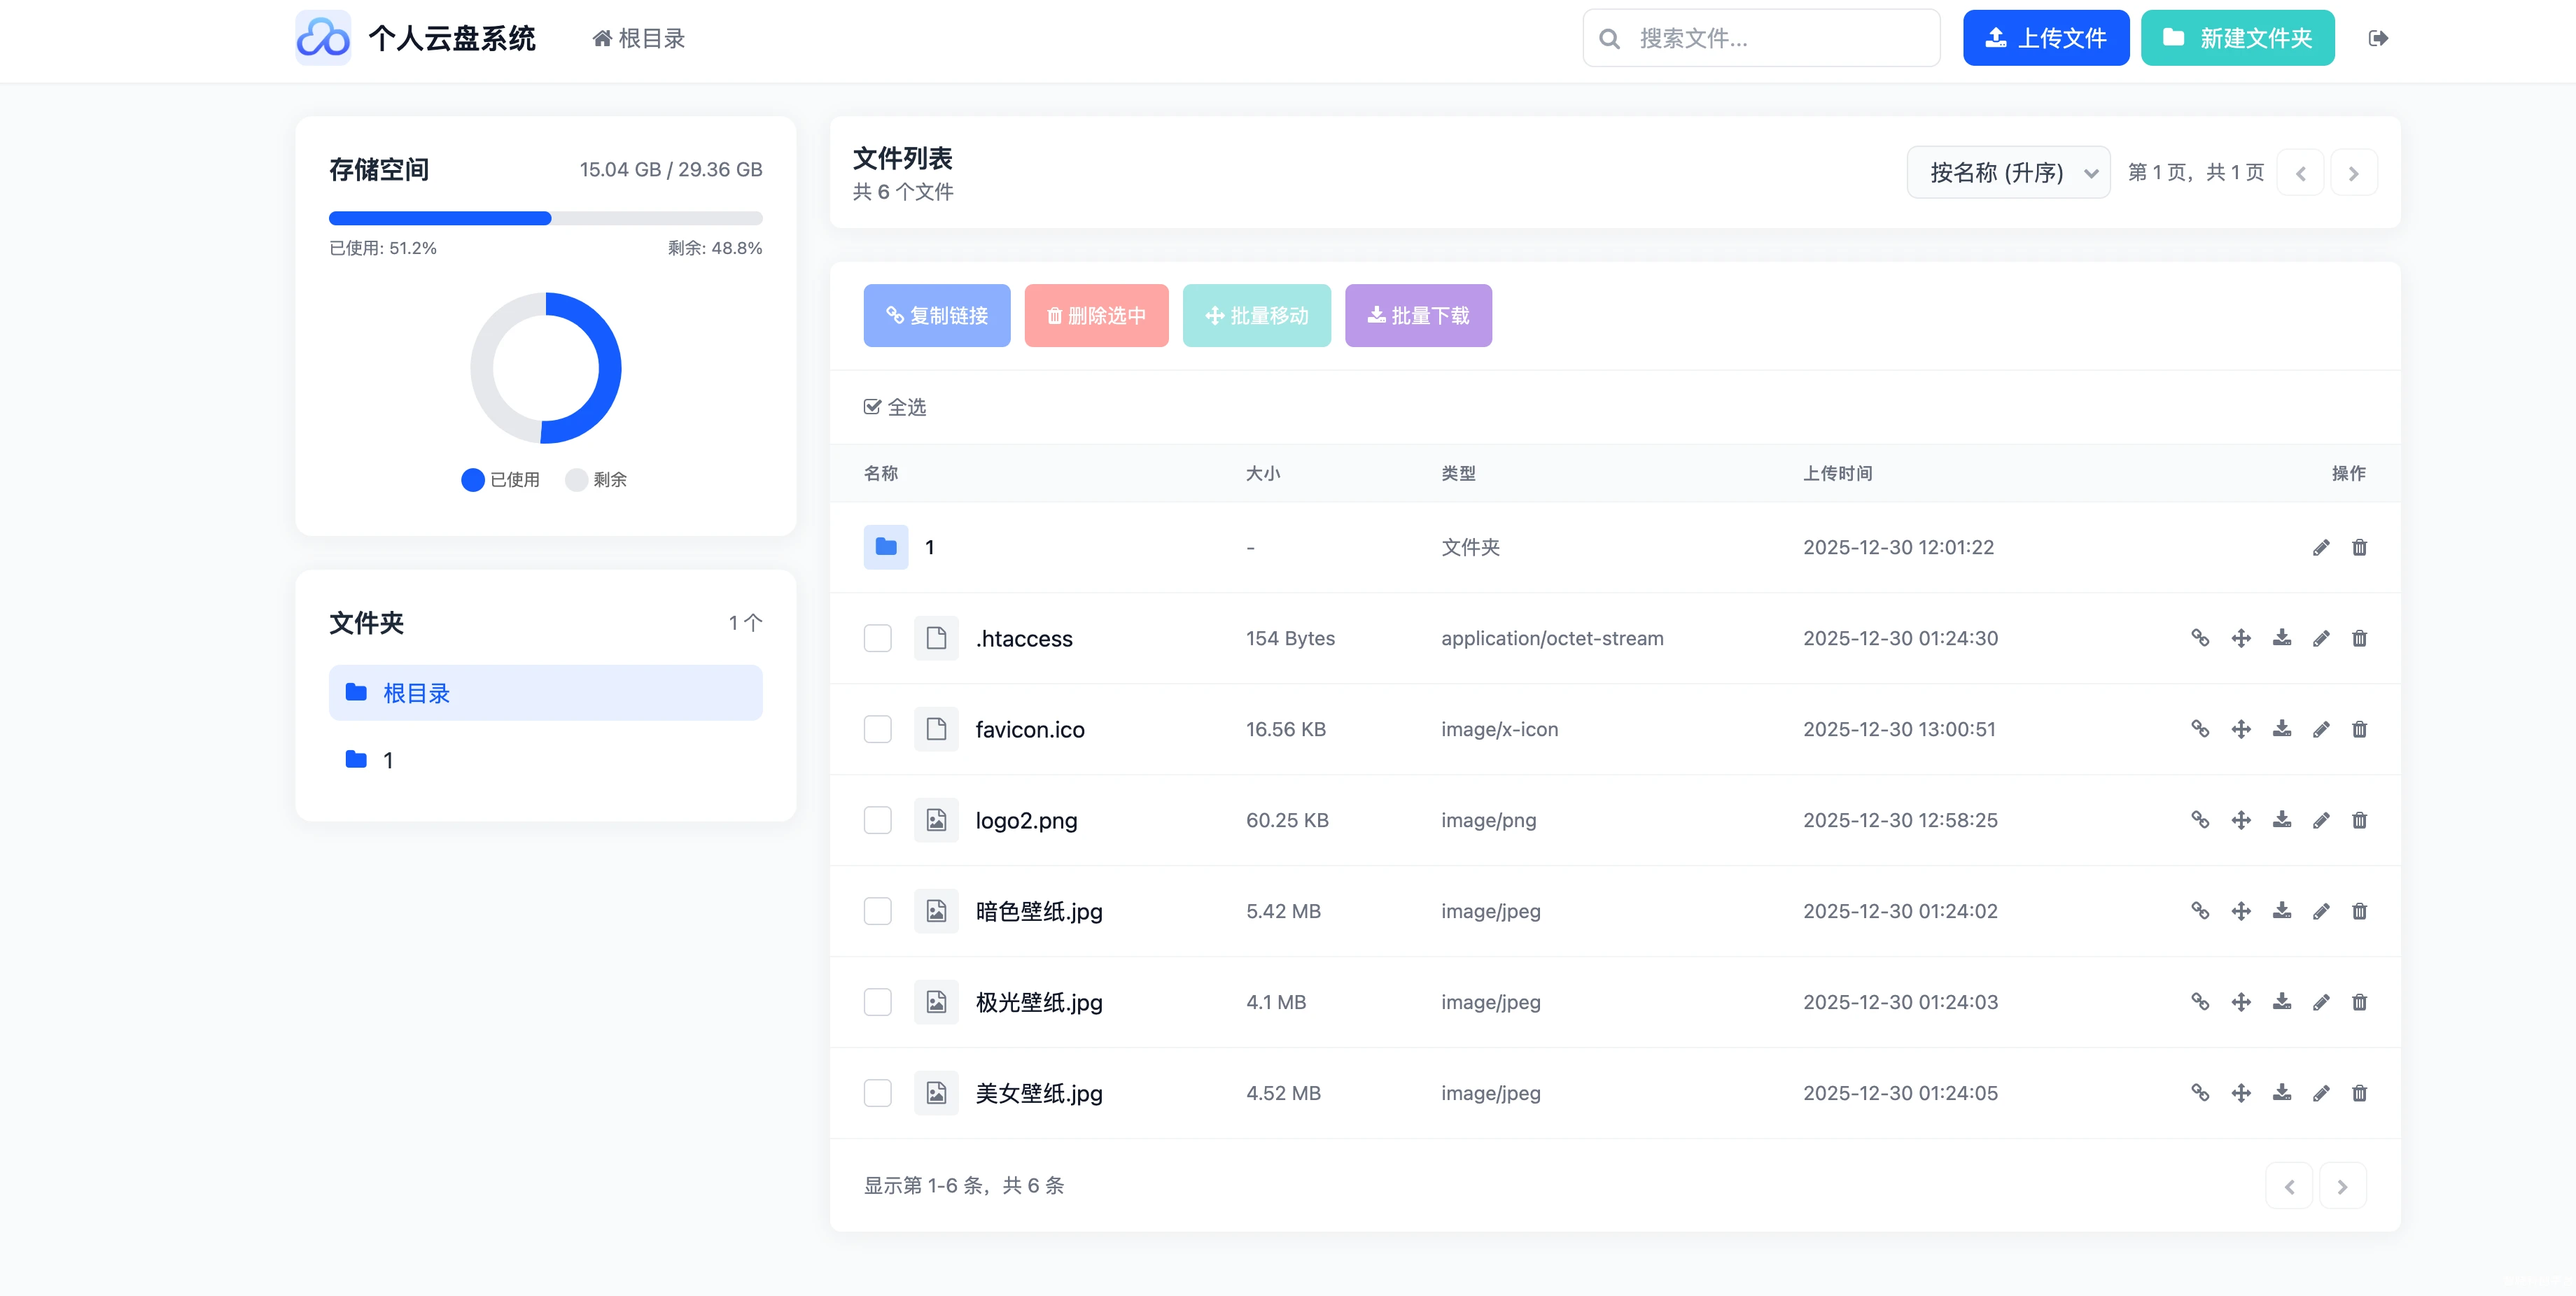The height and width of the screenshot is (1296, 2576).
Task: Check the box beside favicon.ico
Action: click(x=877, y=729)
